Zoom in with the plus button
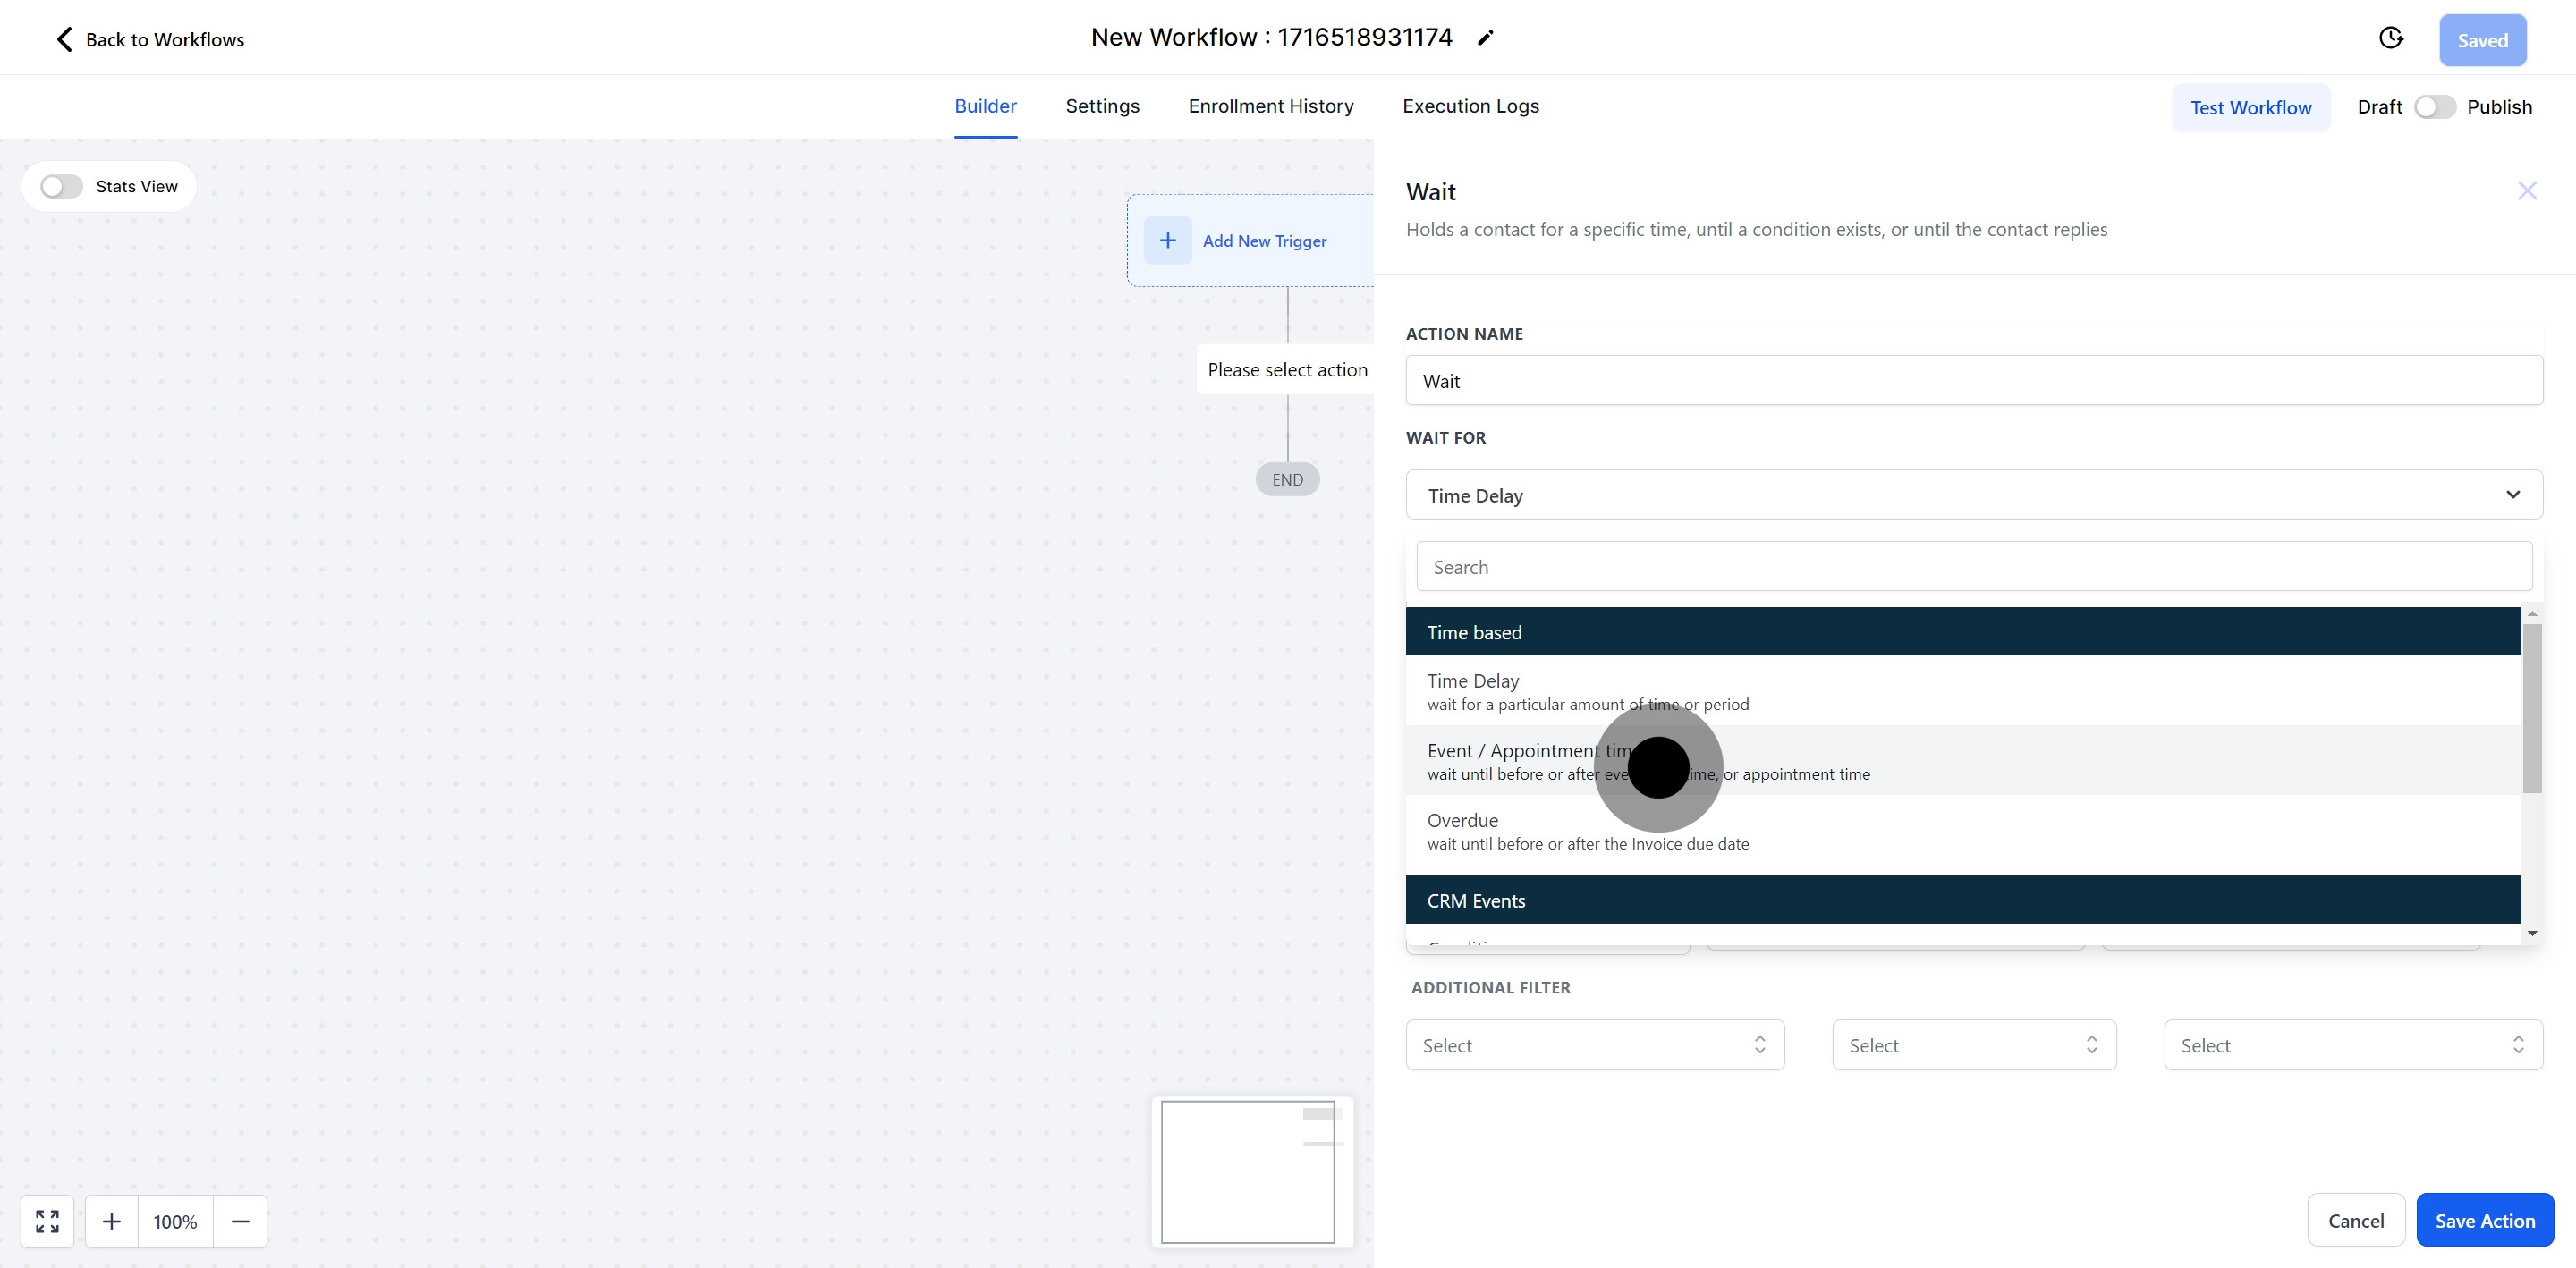This screenshot has width=2576, height=1268. pos(112,1221)
